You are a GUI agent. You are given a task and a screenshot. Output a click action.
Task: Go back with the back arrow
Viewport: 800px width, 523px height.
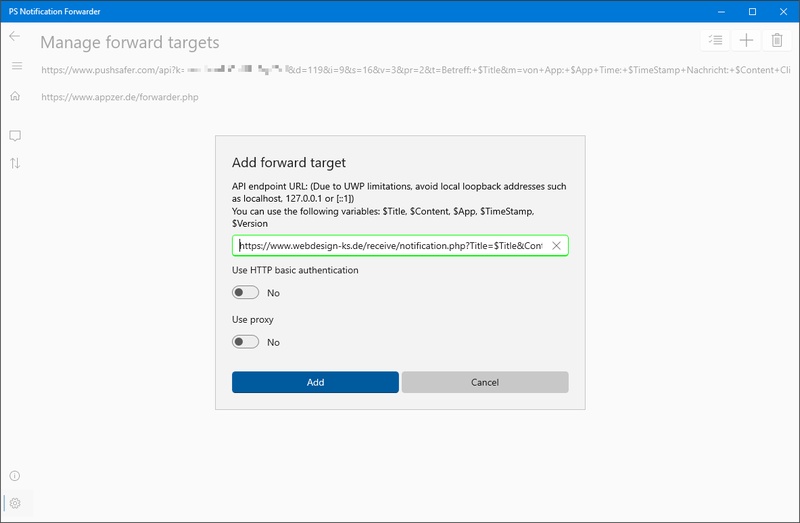click(x=15, y=36)
